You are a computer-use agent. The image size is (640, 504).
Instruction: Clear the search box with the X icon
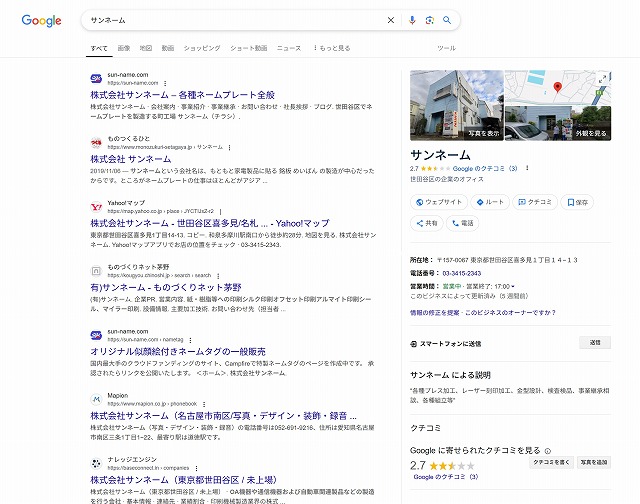(391, 20)
